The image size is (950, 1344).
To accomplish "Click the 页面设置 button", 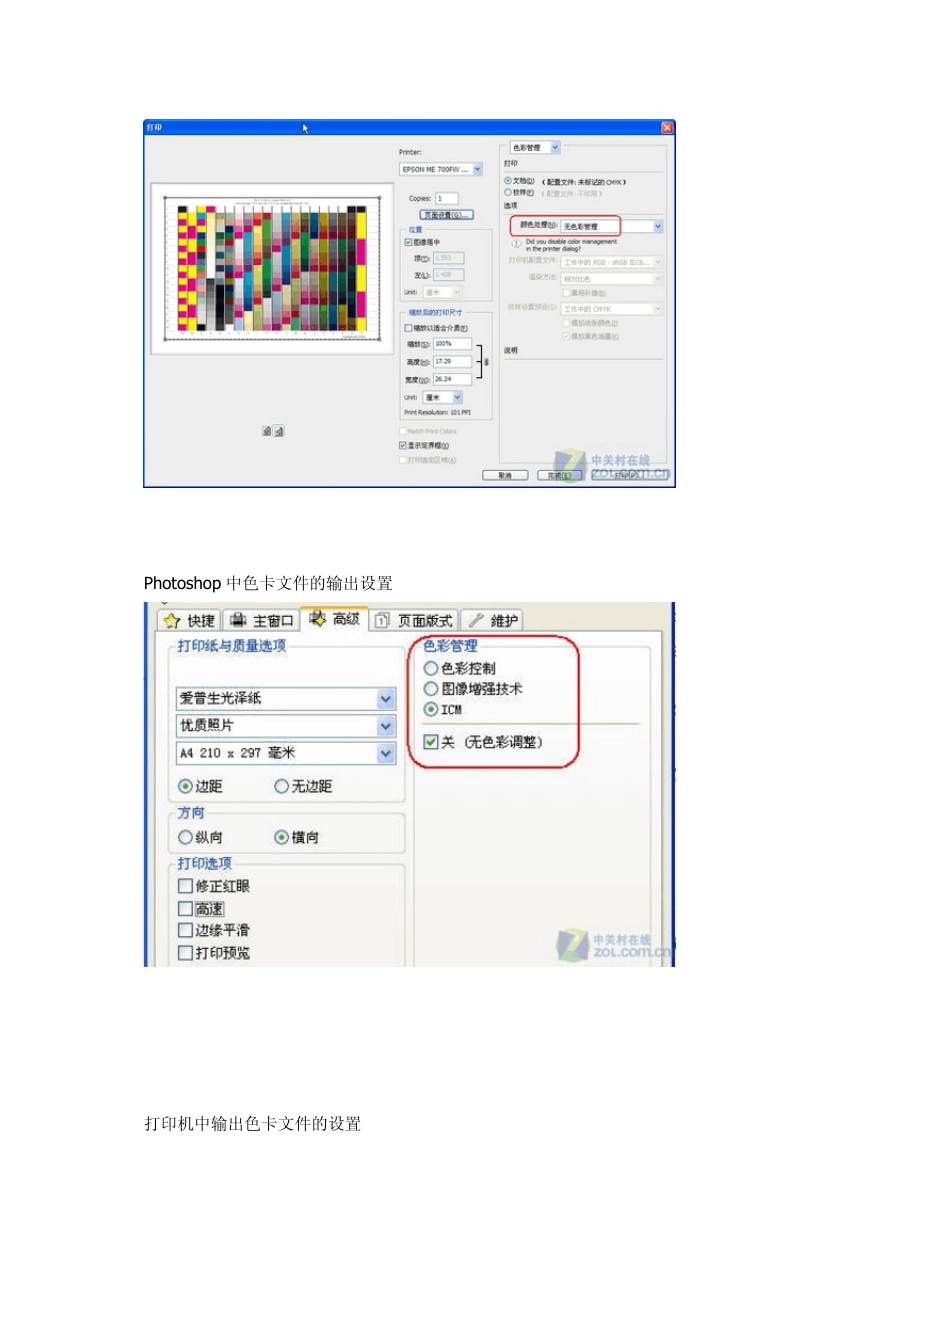I will point(445,215).
